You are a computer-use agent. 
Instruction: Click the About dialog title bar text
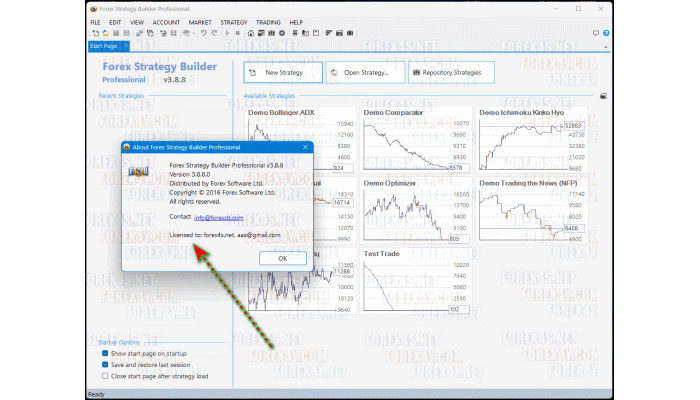click(x=186, y=147)
